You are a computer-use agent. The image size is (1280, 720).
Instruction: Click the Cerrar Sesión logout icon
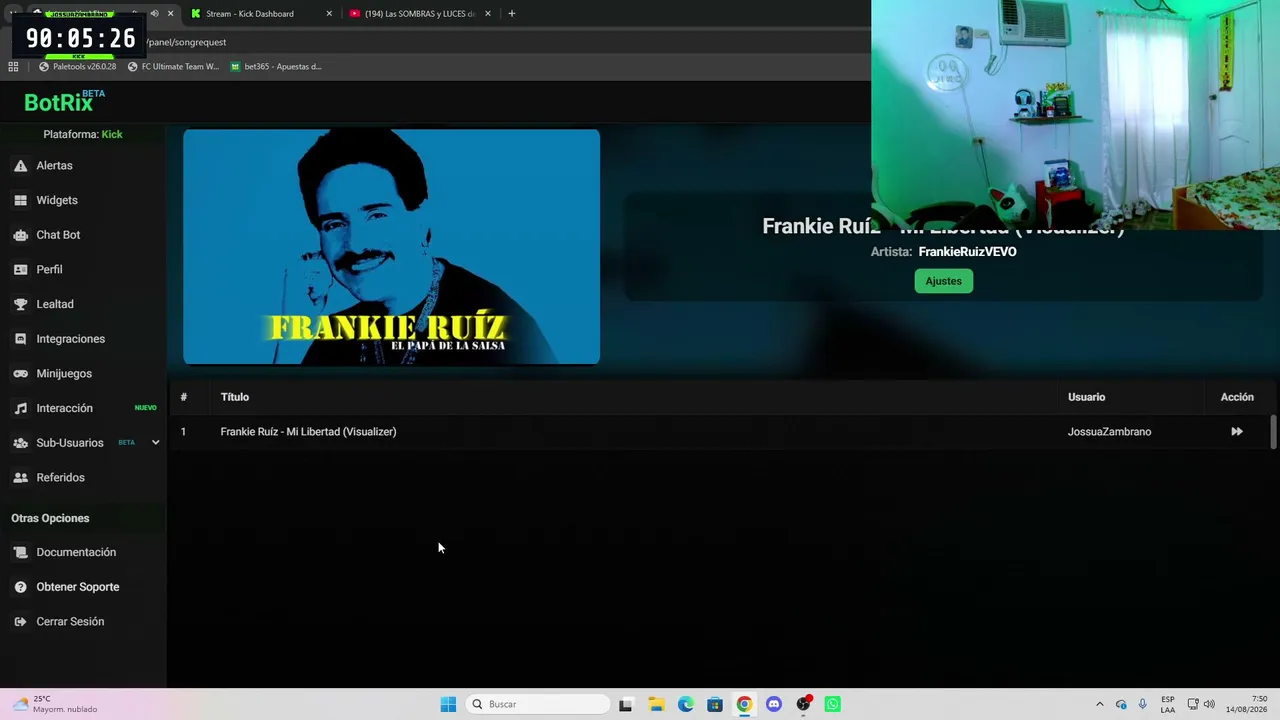[x=20, y=622]
